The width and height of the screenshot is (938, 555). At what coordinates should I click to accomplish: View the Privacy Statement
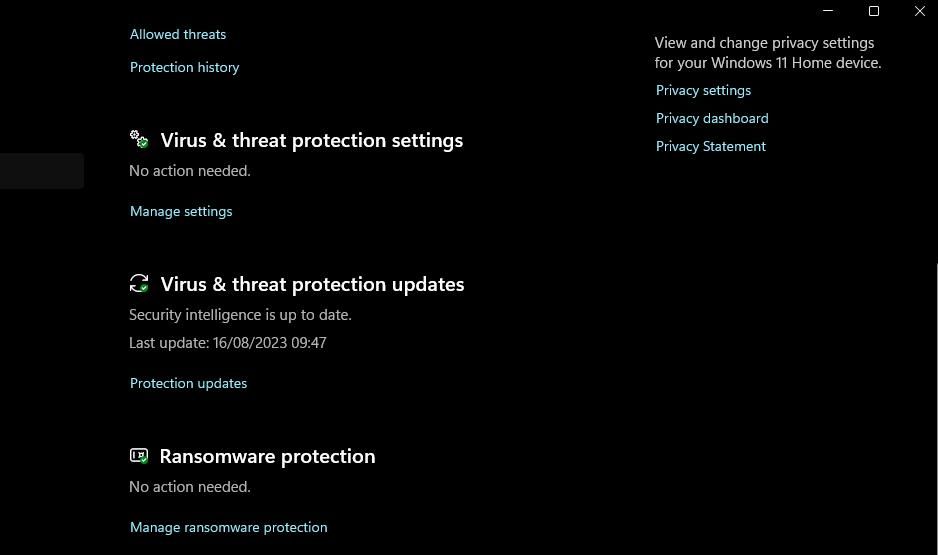(710, 146)
